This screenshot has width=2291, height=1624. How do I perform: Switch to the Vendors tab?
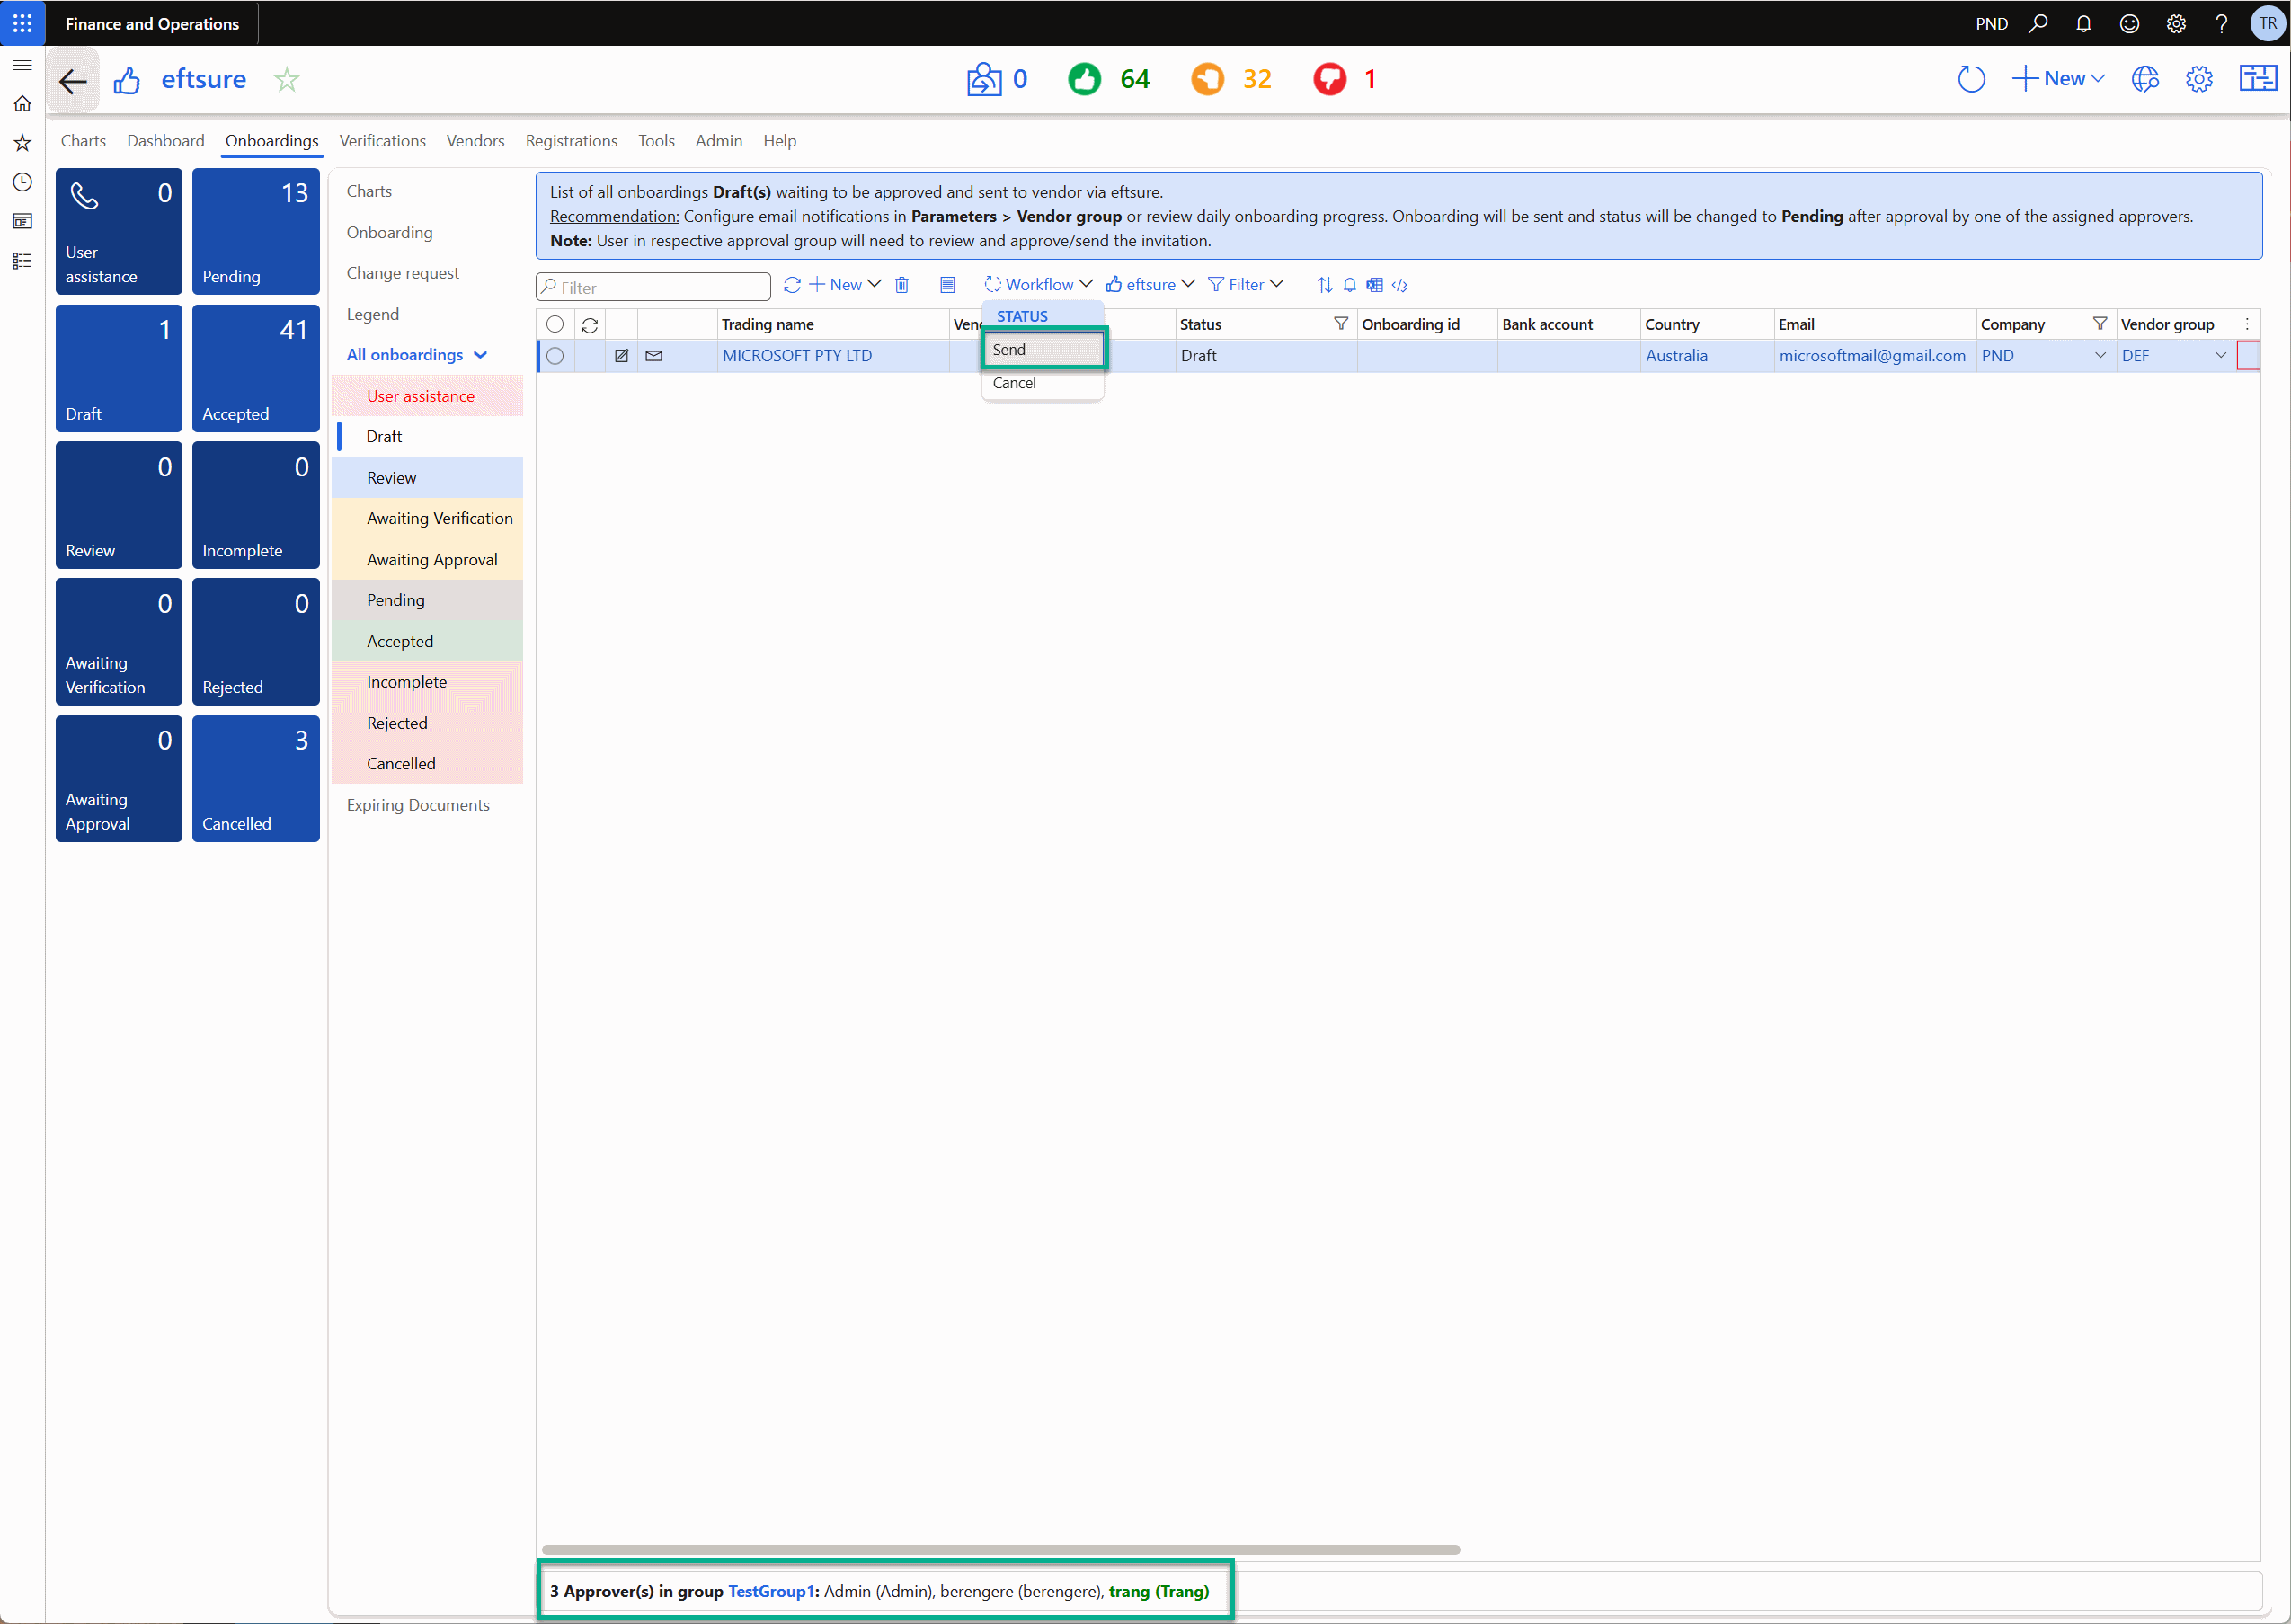[475, 141]
